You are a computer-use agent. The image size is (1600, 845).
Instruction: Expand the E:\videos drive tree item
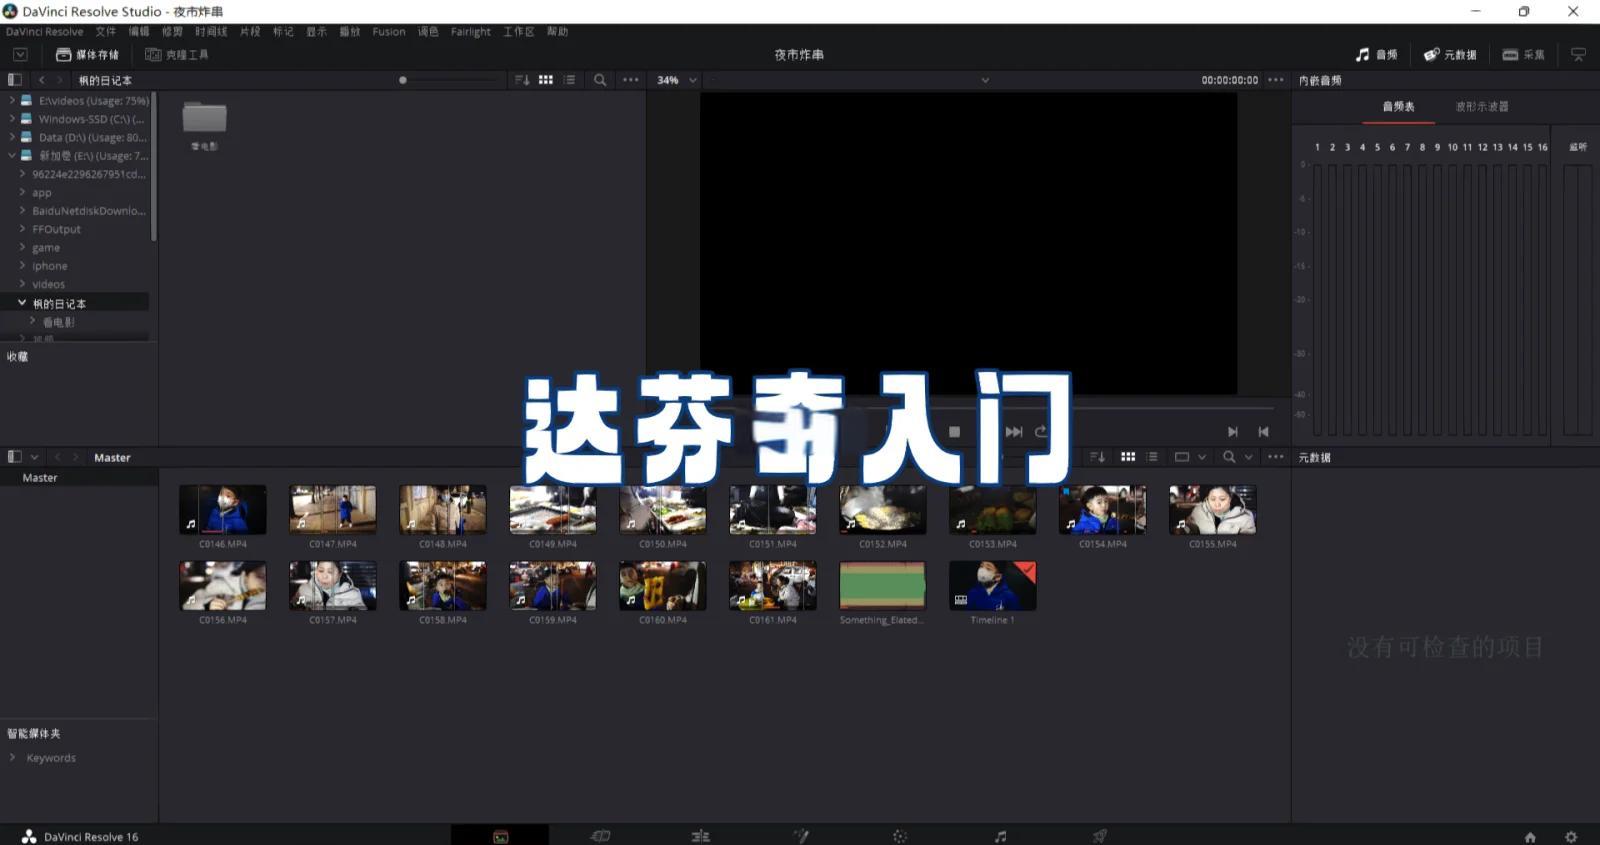pos(12,101)
